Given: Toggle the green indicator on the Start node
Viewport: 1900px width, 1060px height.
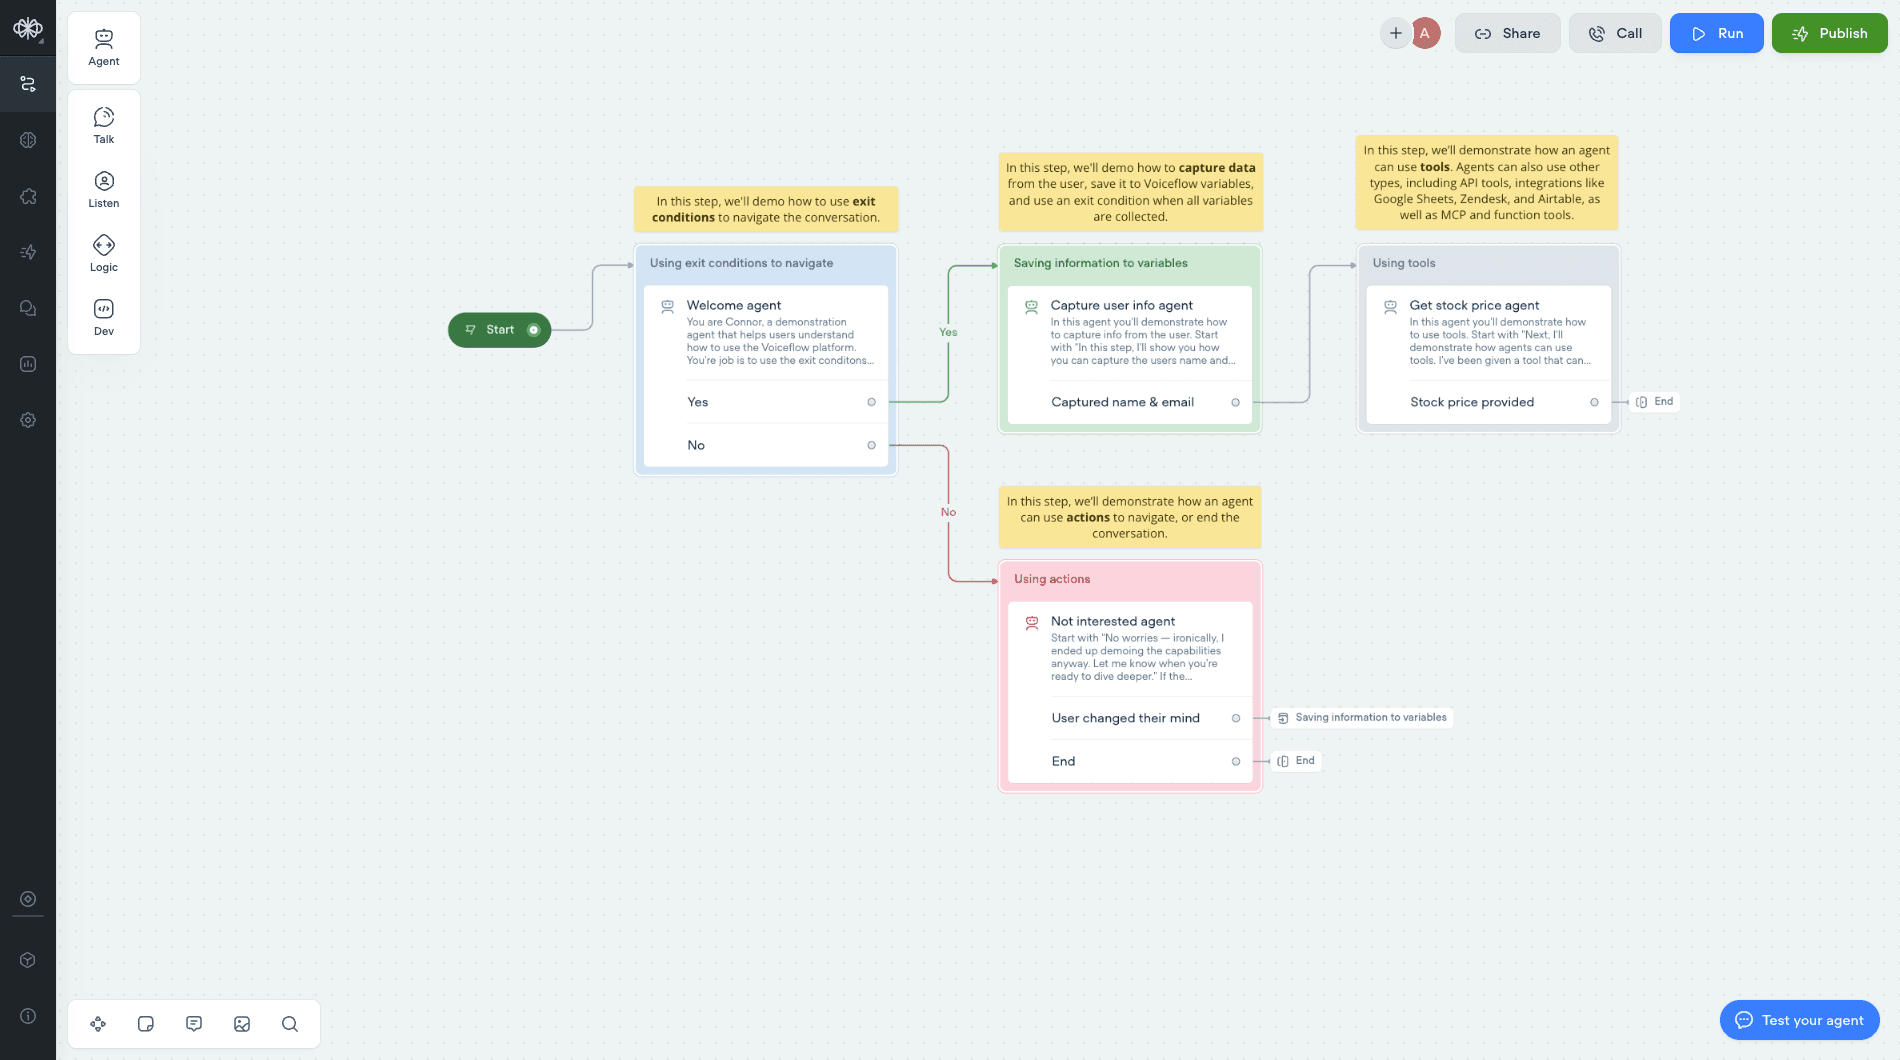Looking at the screenshot, I should 531,329.
